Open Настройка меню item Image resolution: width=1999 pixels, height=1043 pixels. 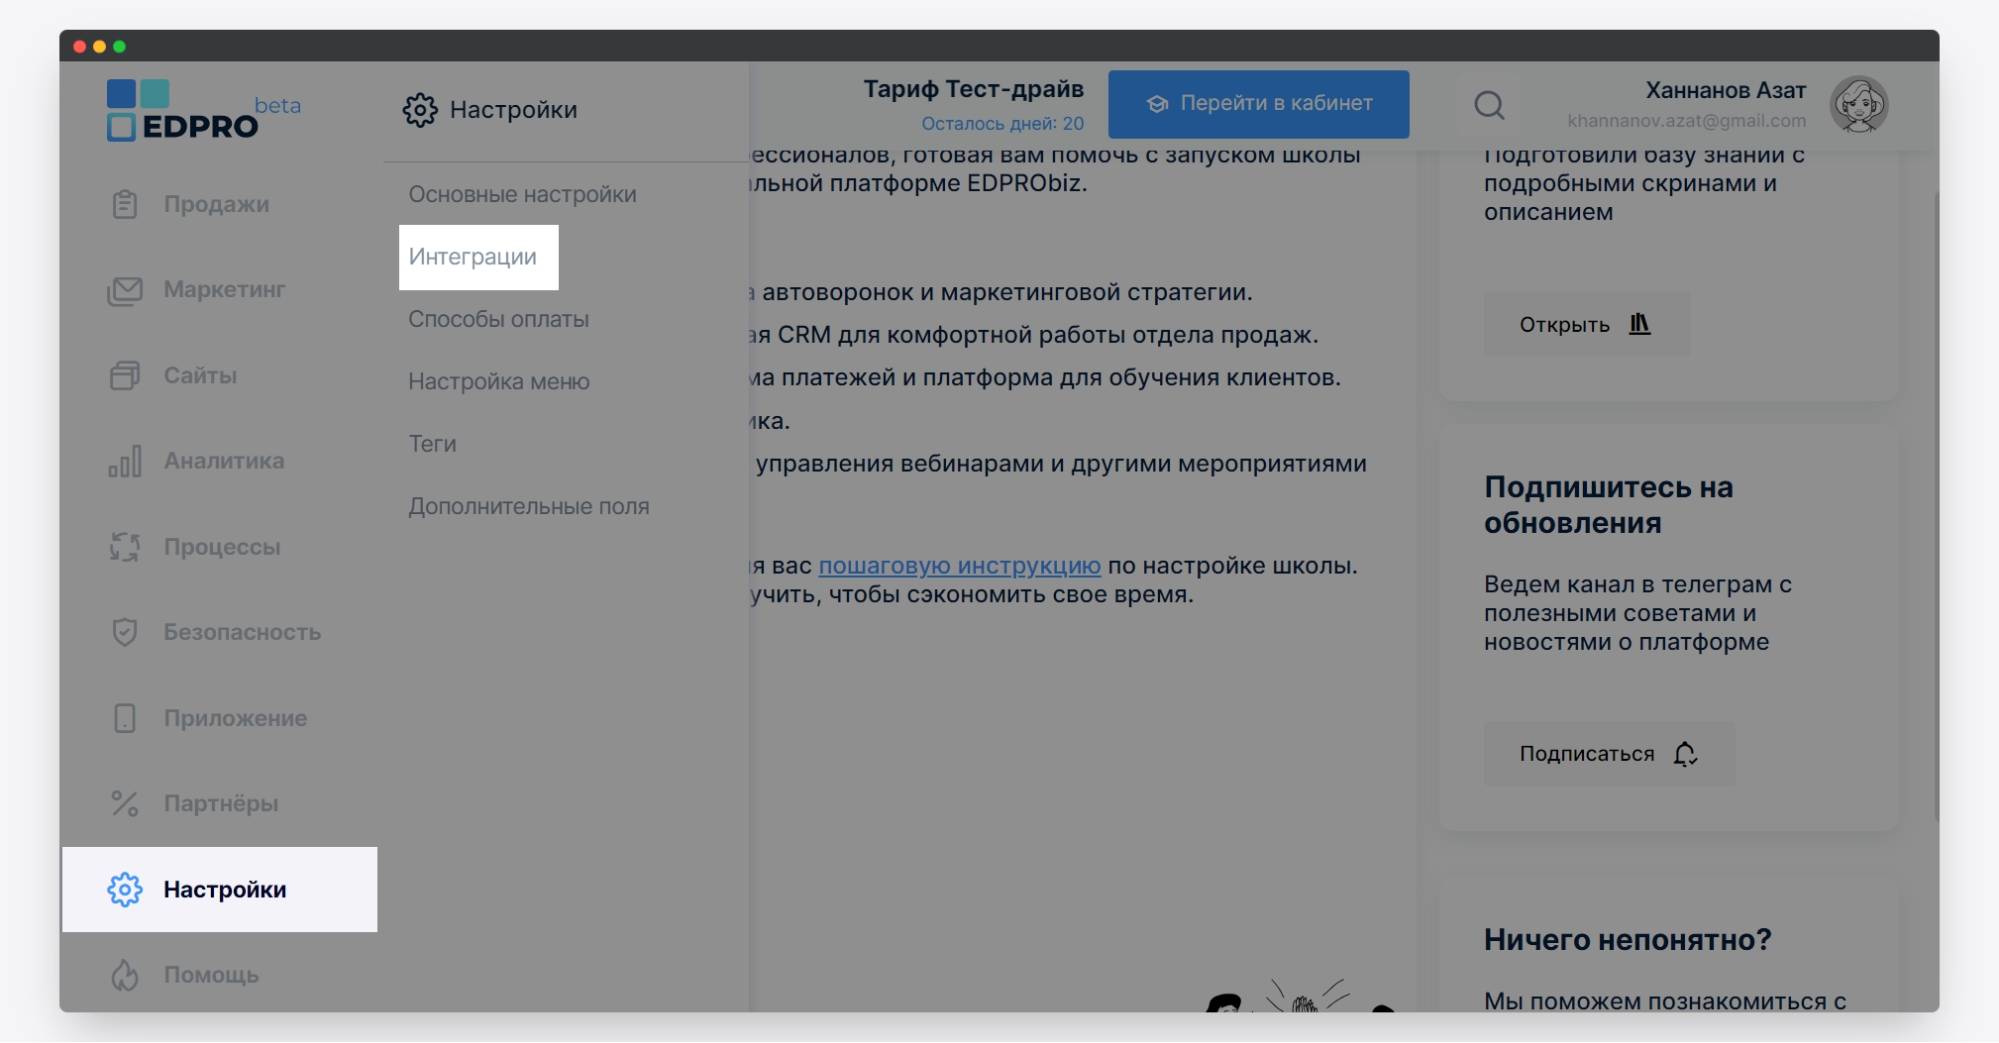click(498, 381)
